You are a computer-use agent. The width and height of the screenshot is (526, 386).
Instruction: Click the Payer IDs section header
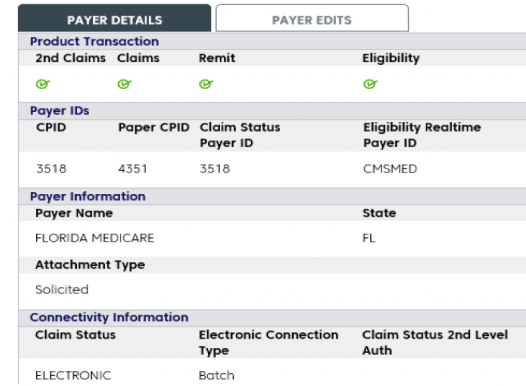pos(60,111)
